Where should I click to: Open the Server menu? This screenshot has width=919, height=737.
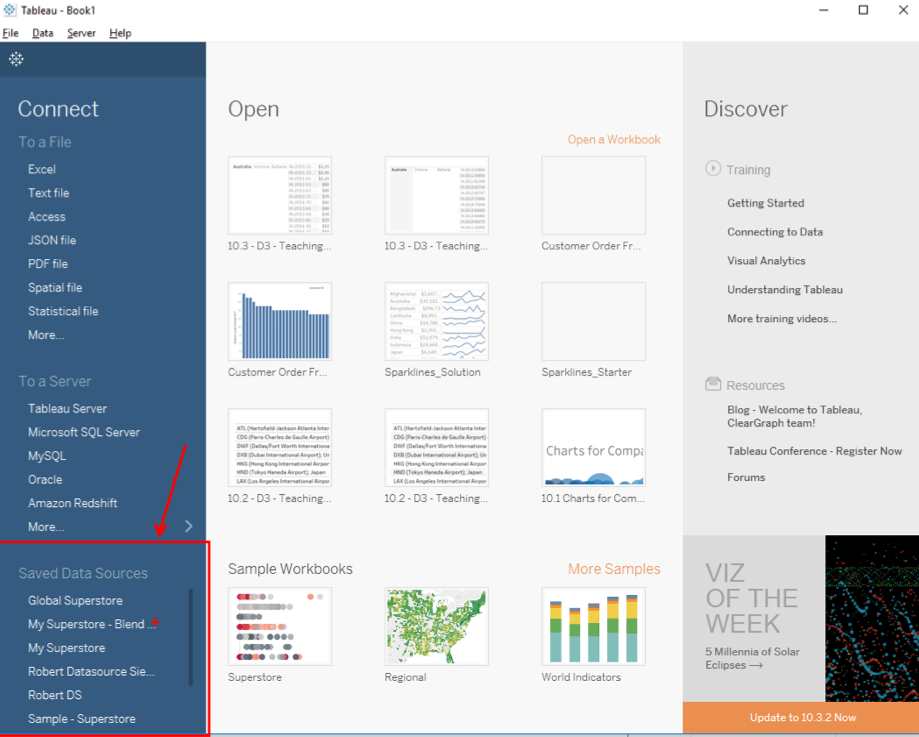pos(81,32)
